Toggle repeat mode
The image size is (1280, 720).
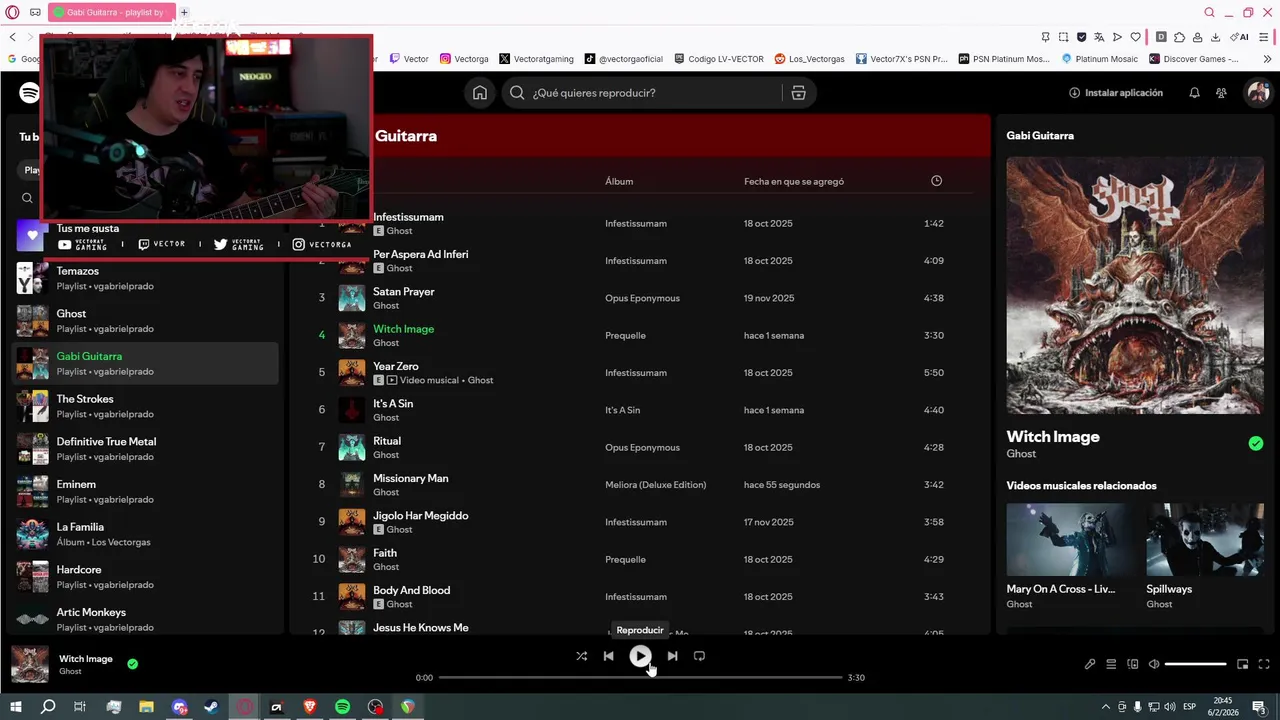click(x=699, y=656)
